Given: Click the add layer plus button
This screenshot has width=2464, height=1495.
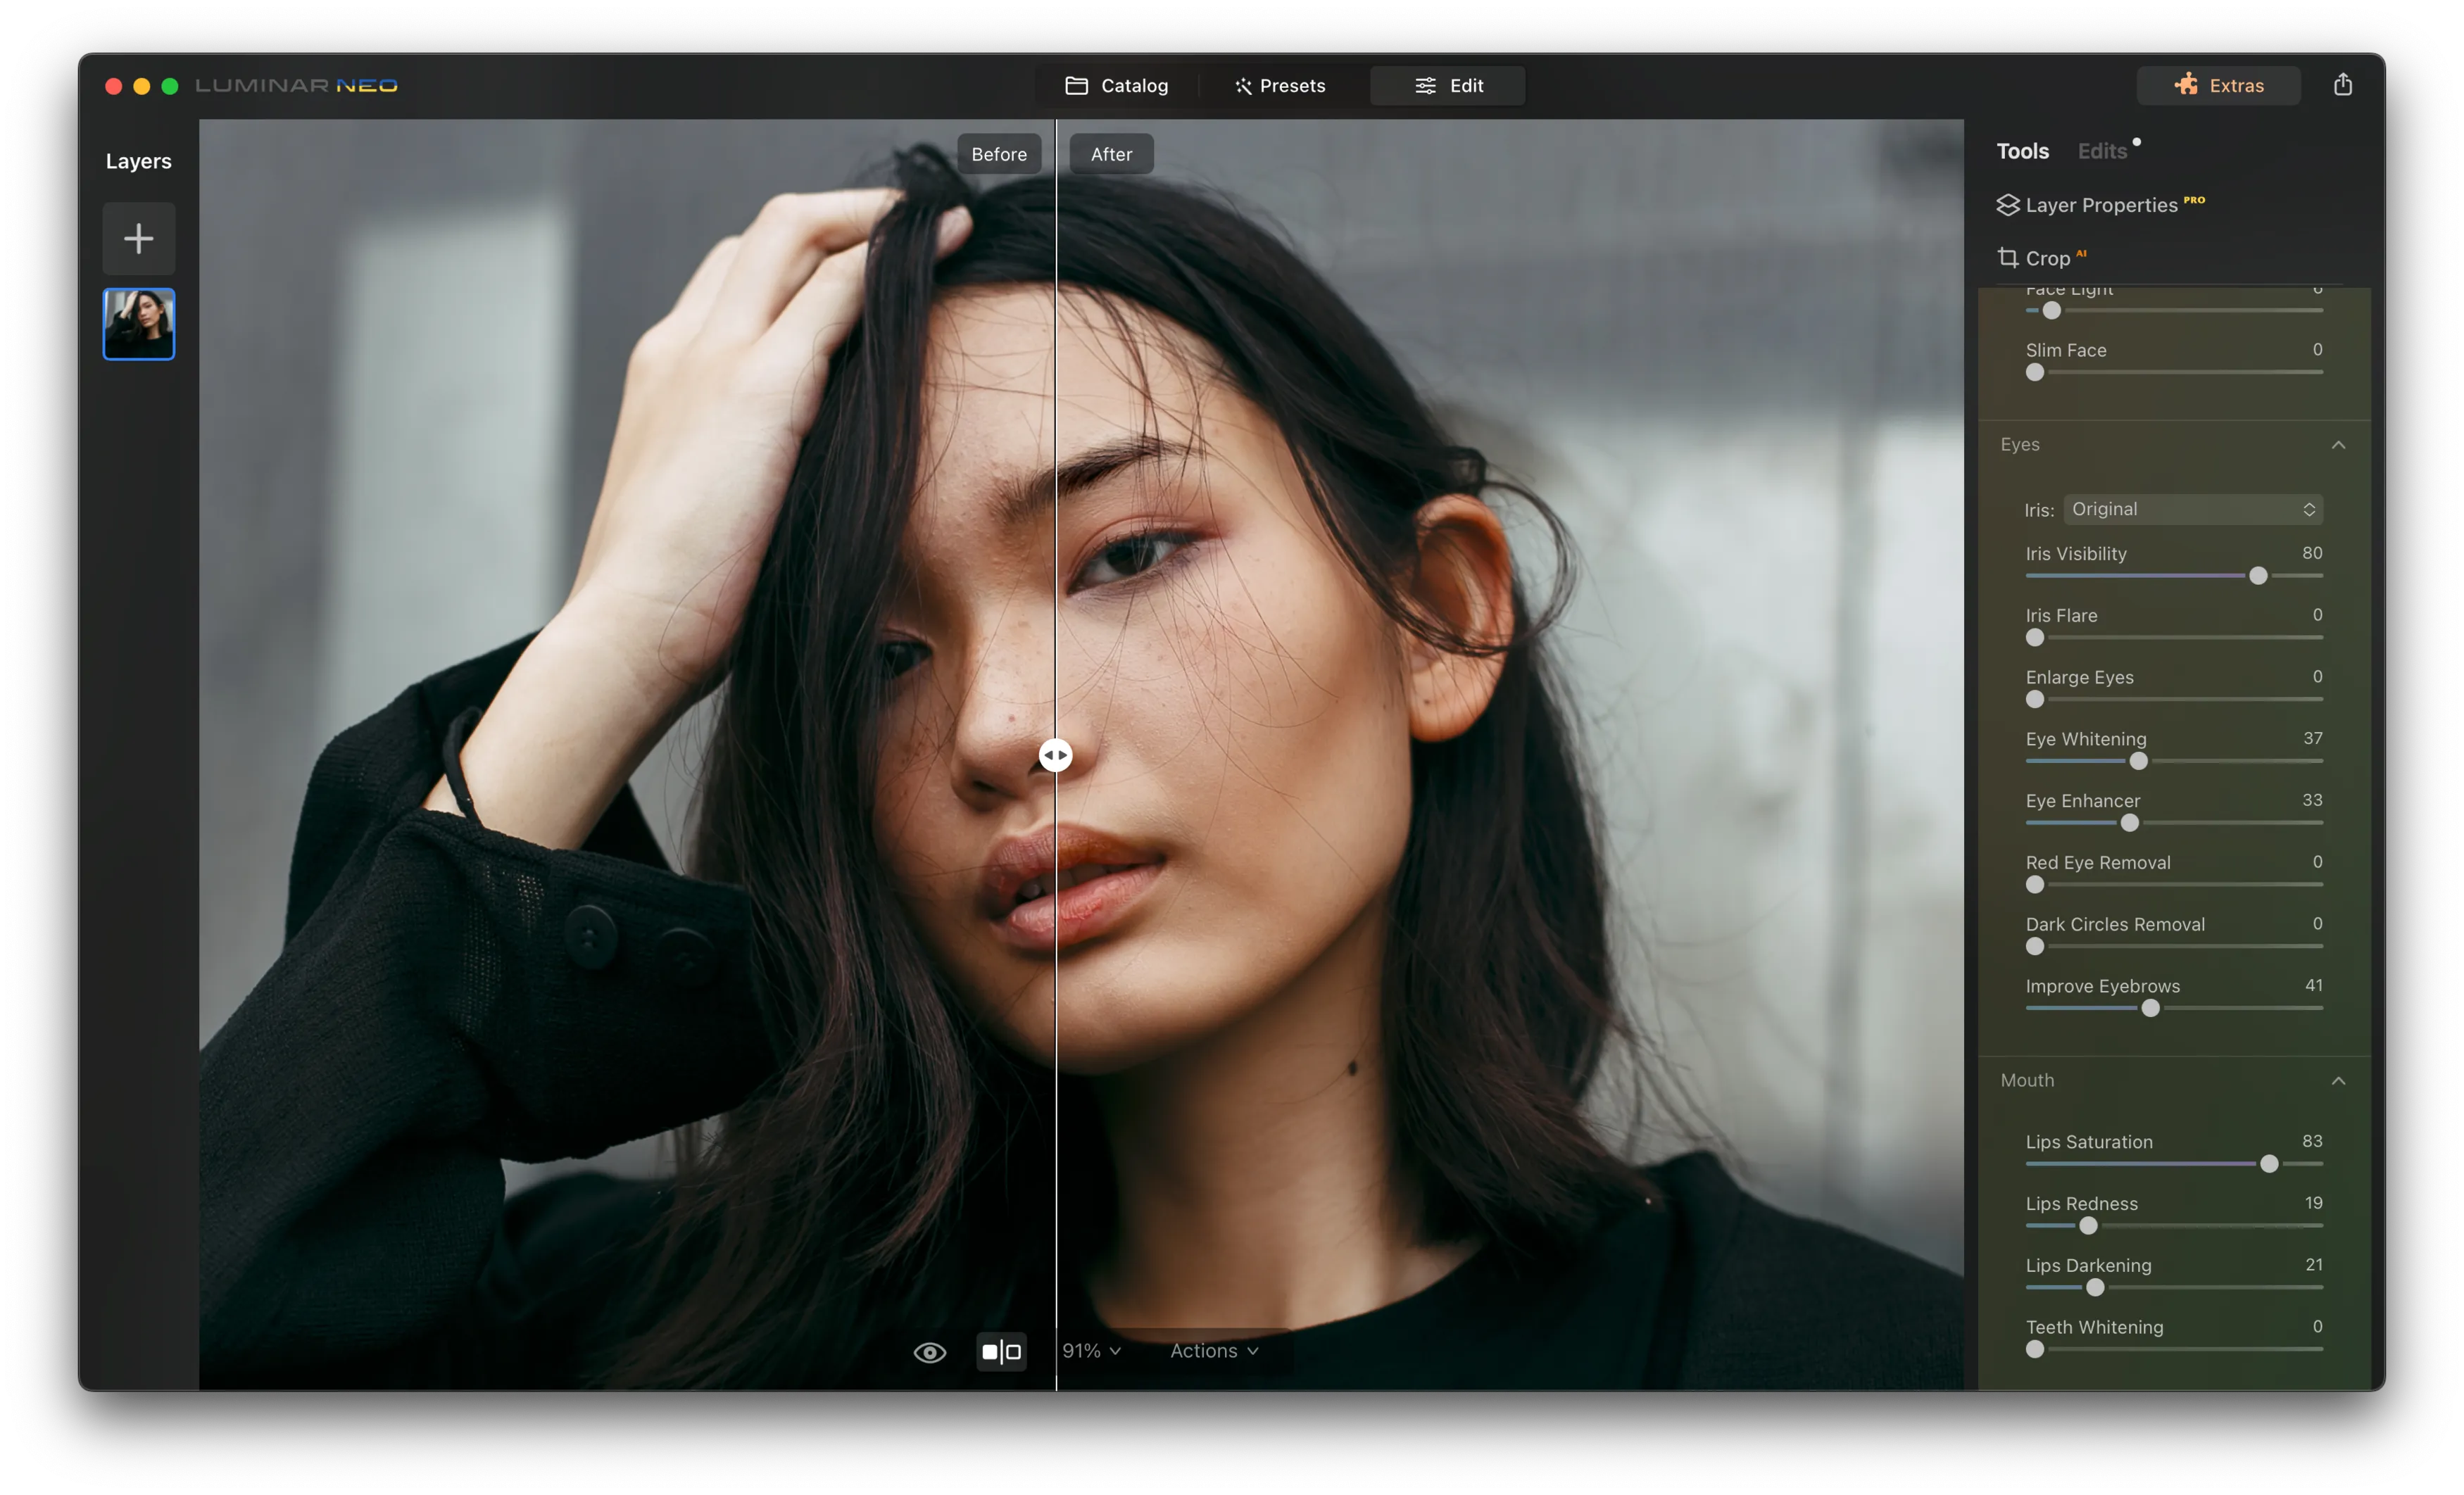Looking at the screenshot, I should click(x=138, y=238).
